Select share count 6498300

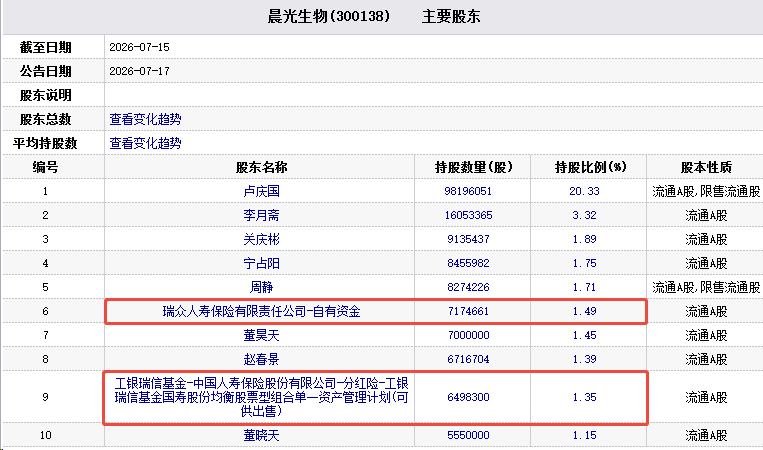coord(468,397)
